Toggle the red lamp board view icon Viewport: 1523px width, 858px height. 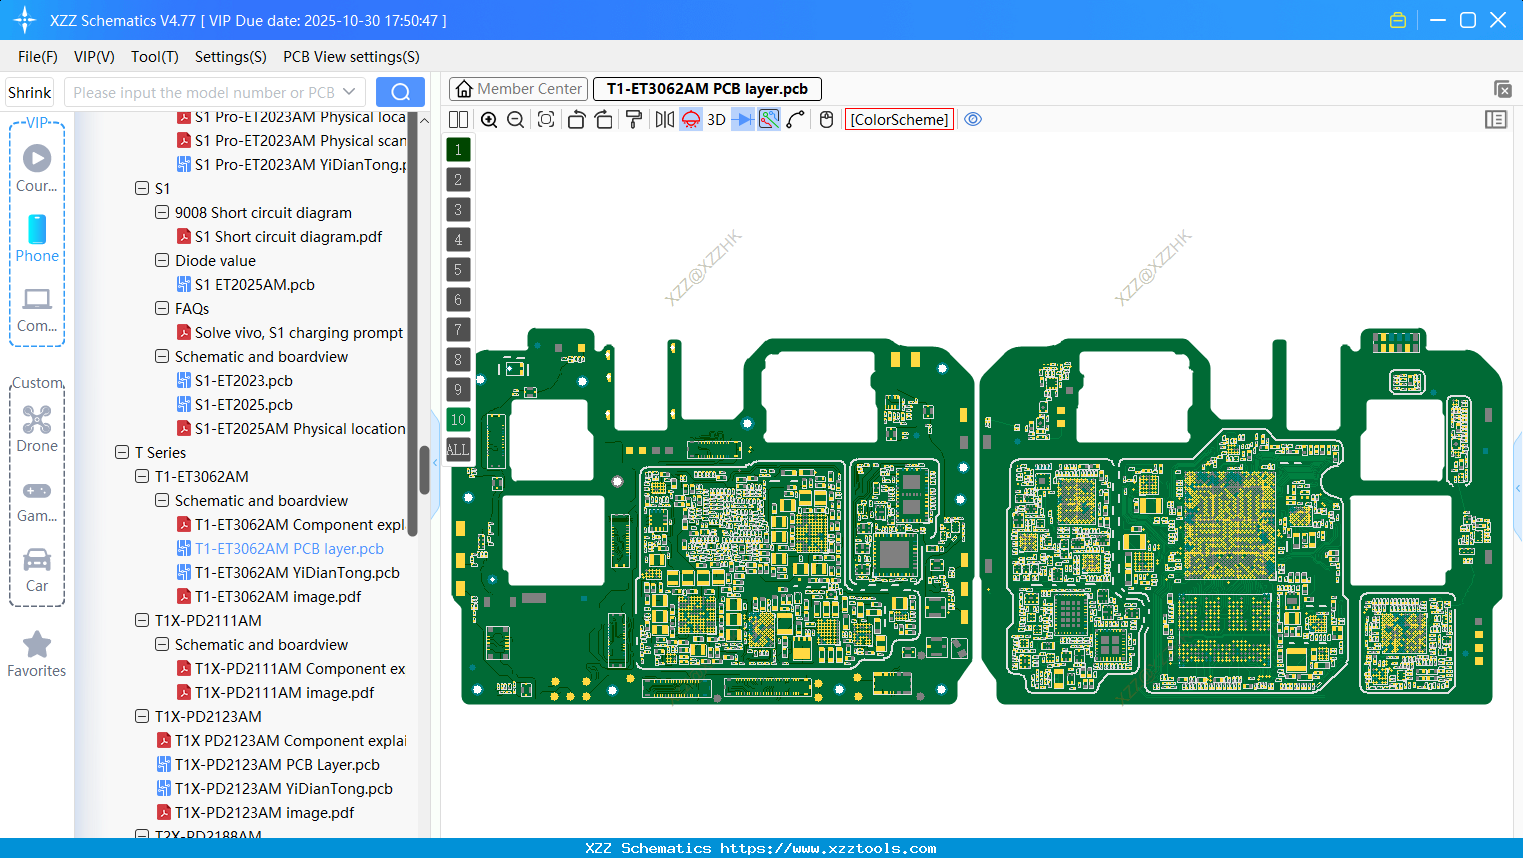click(x=690, y=119)
